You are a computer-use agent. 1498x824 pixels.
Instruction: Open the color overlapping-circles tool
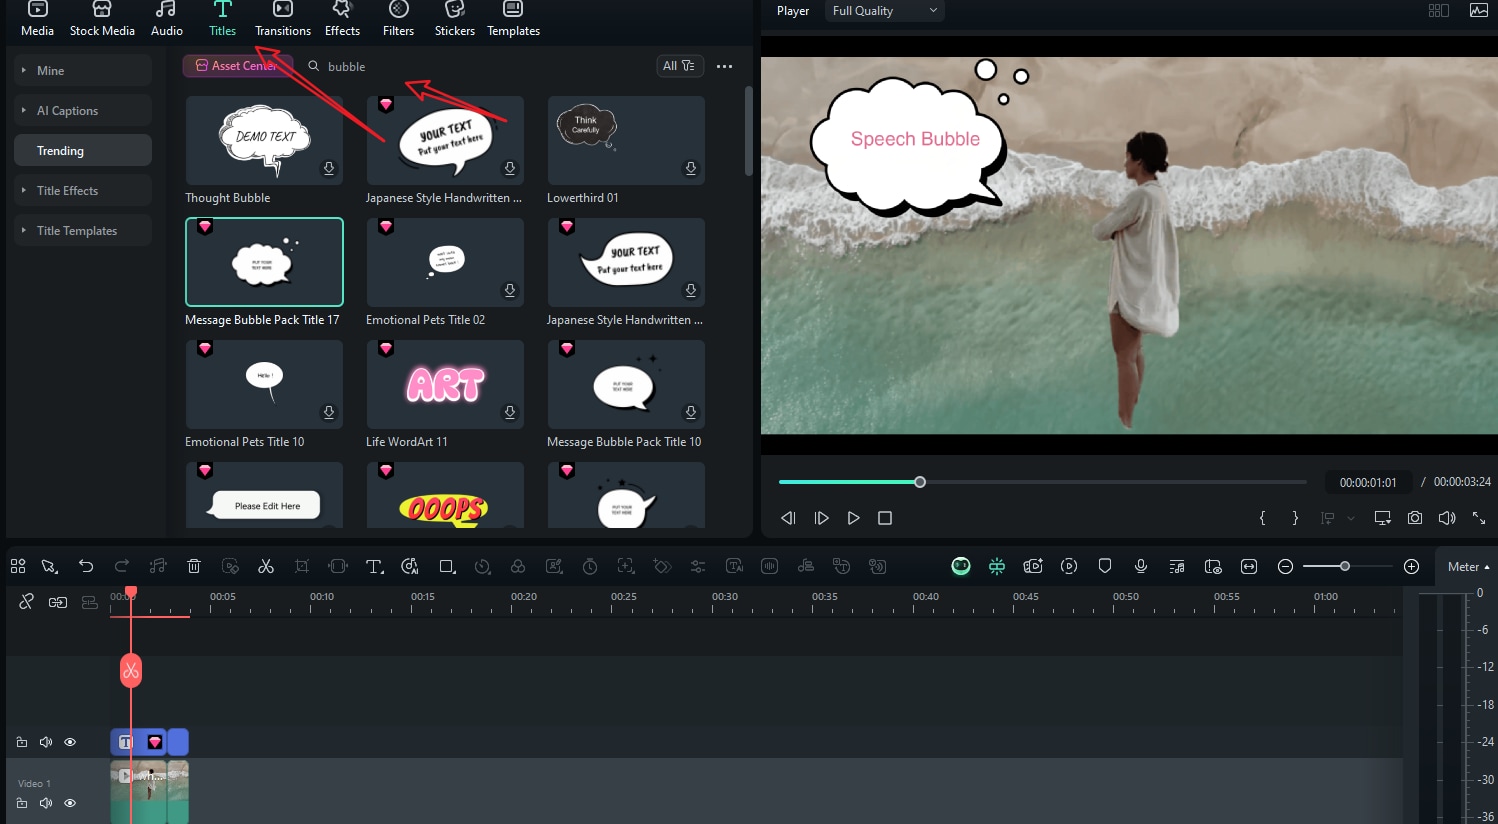(x=518, y=566)
